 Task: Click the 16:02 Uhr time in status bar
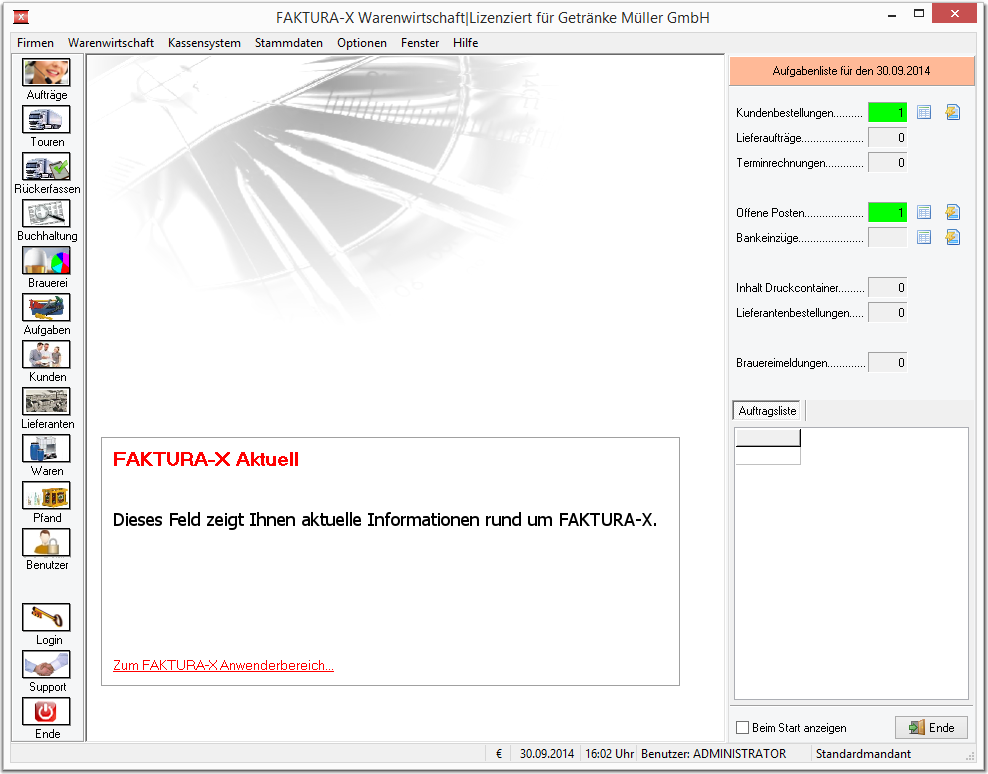coord(609,754)
